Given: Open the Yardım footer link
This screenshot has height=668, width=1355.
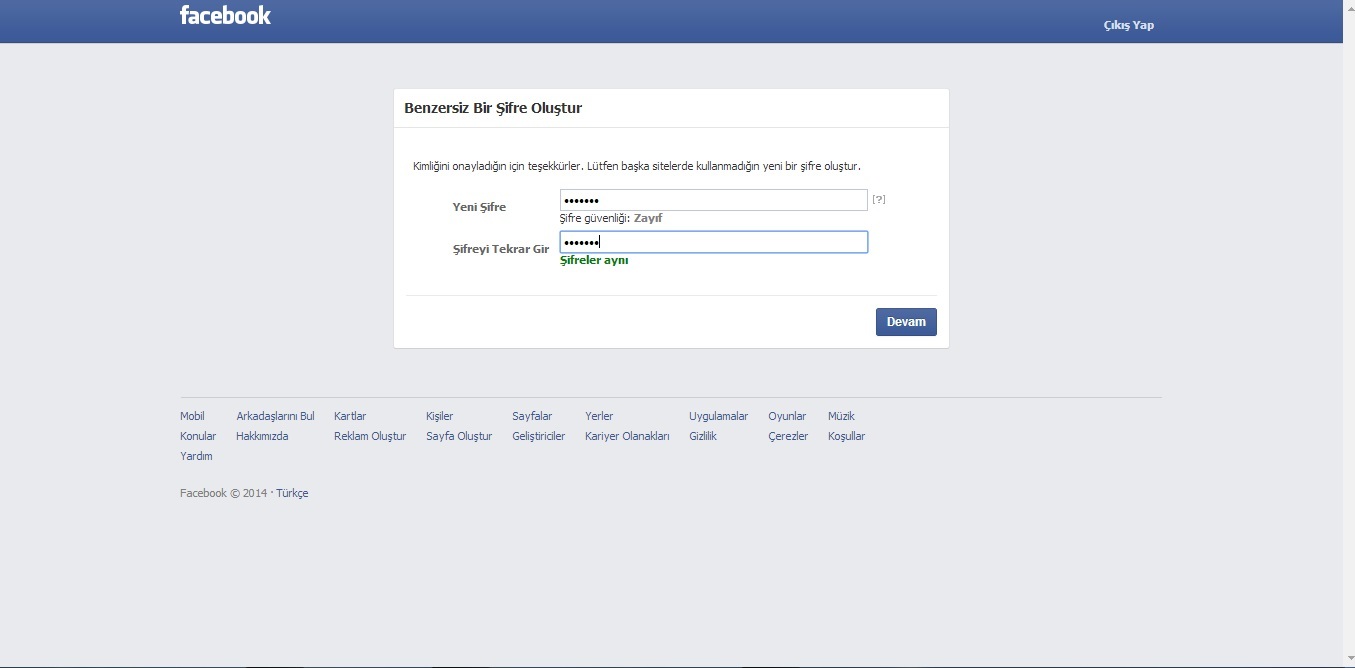Looking at the screenshot, I should tap(196, 456).
